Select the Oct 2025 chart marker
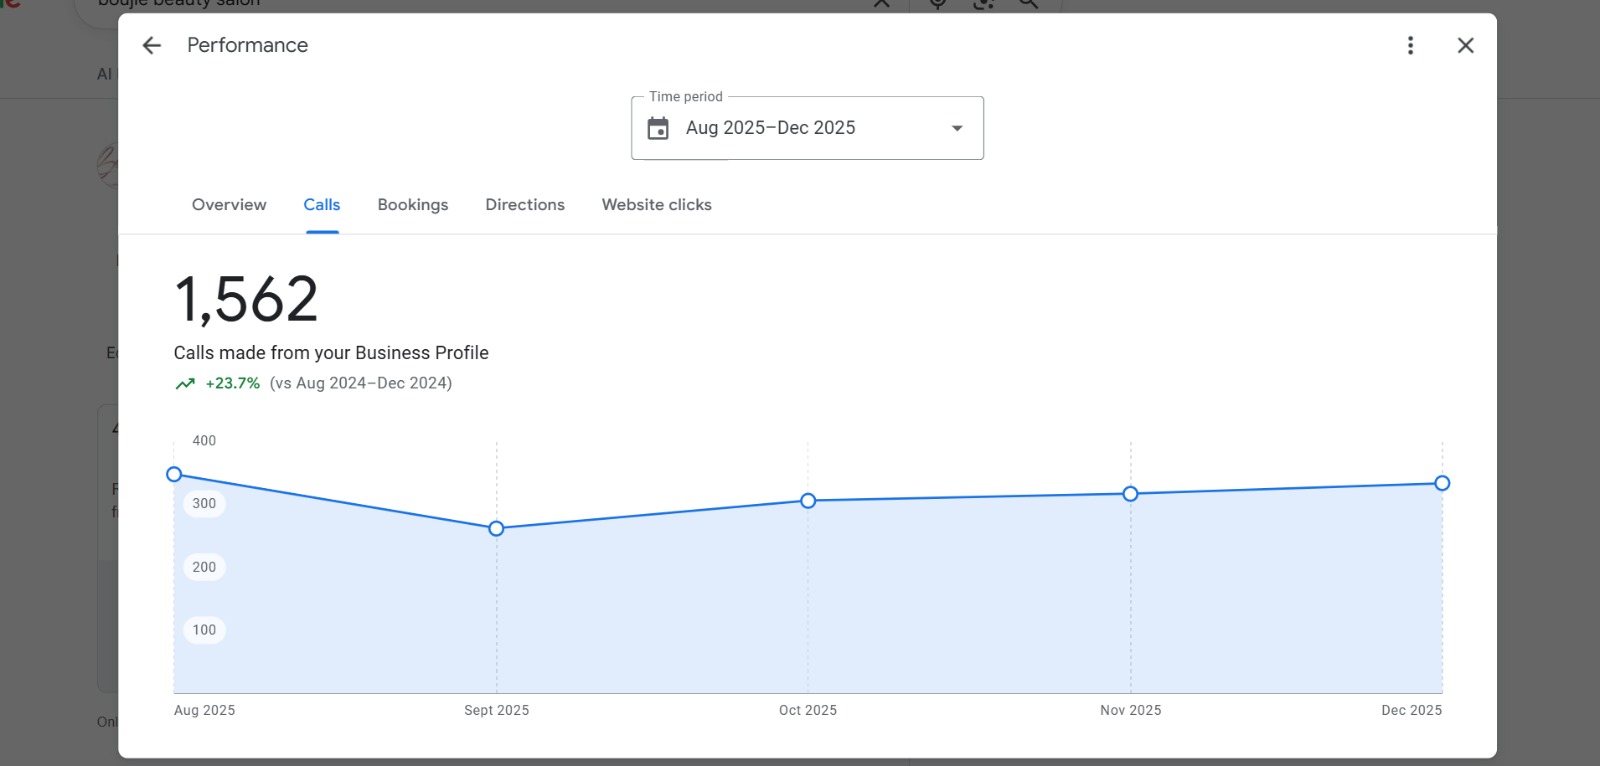This screenshot has width=1600, height=766. (x=808, y=501)
